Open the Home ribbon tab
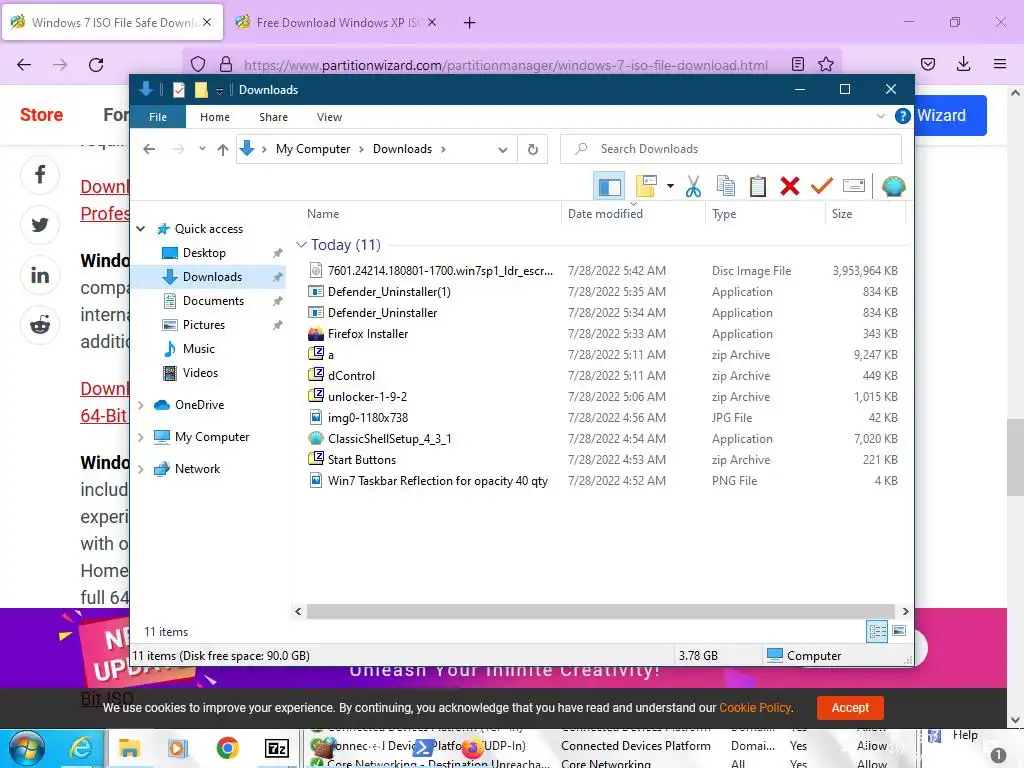Image resolution: width=1024 pixels, height=768 pixels. (215, 117)
